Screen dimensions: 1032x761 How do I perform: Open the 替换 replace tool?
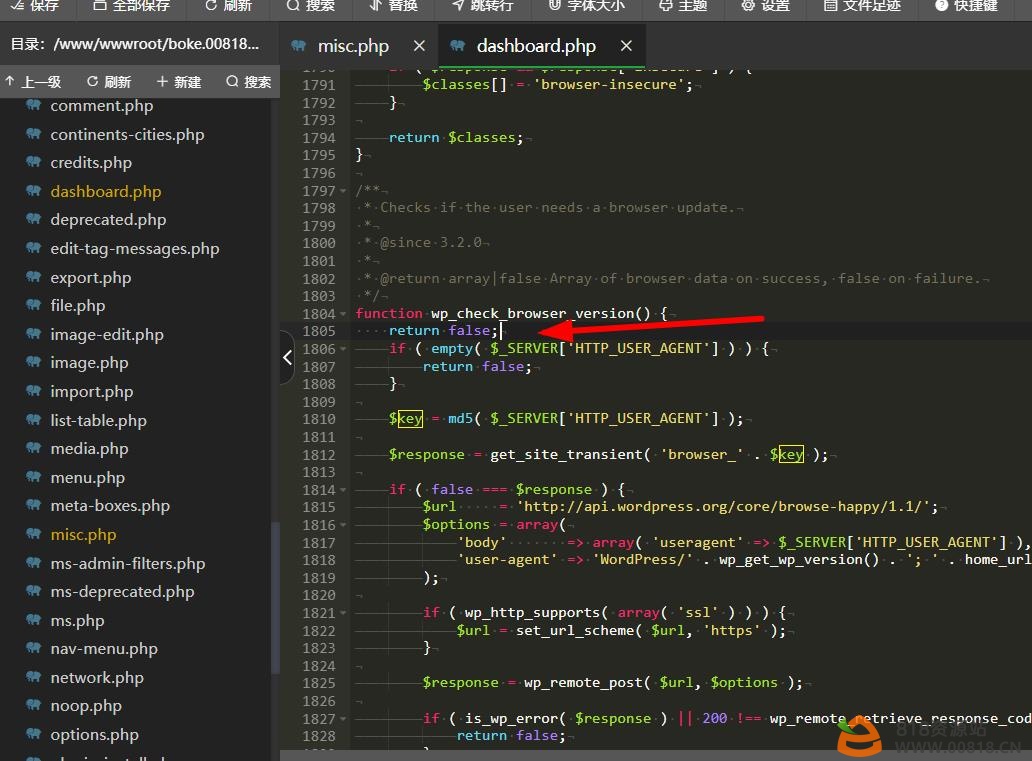pyautogui.click(x=394, y=6)
